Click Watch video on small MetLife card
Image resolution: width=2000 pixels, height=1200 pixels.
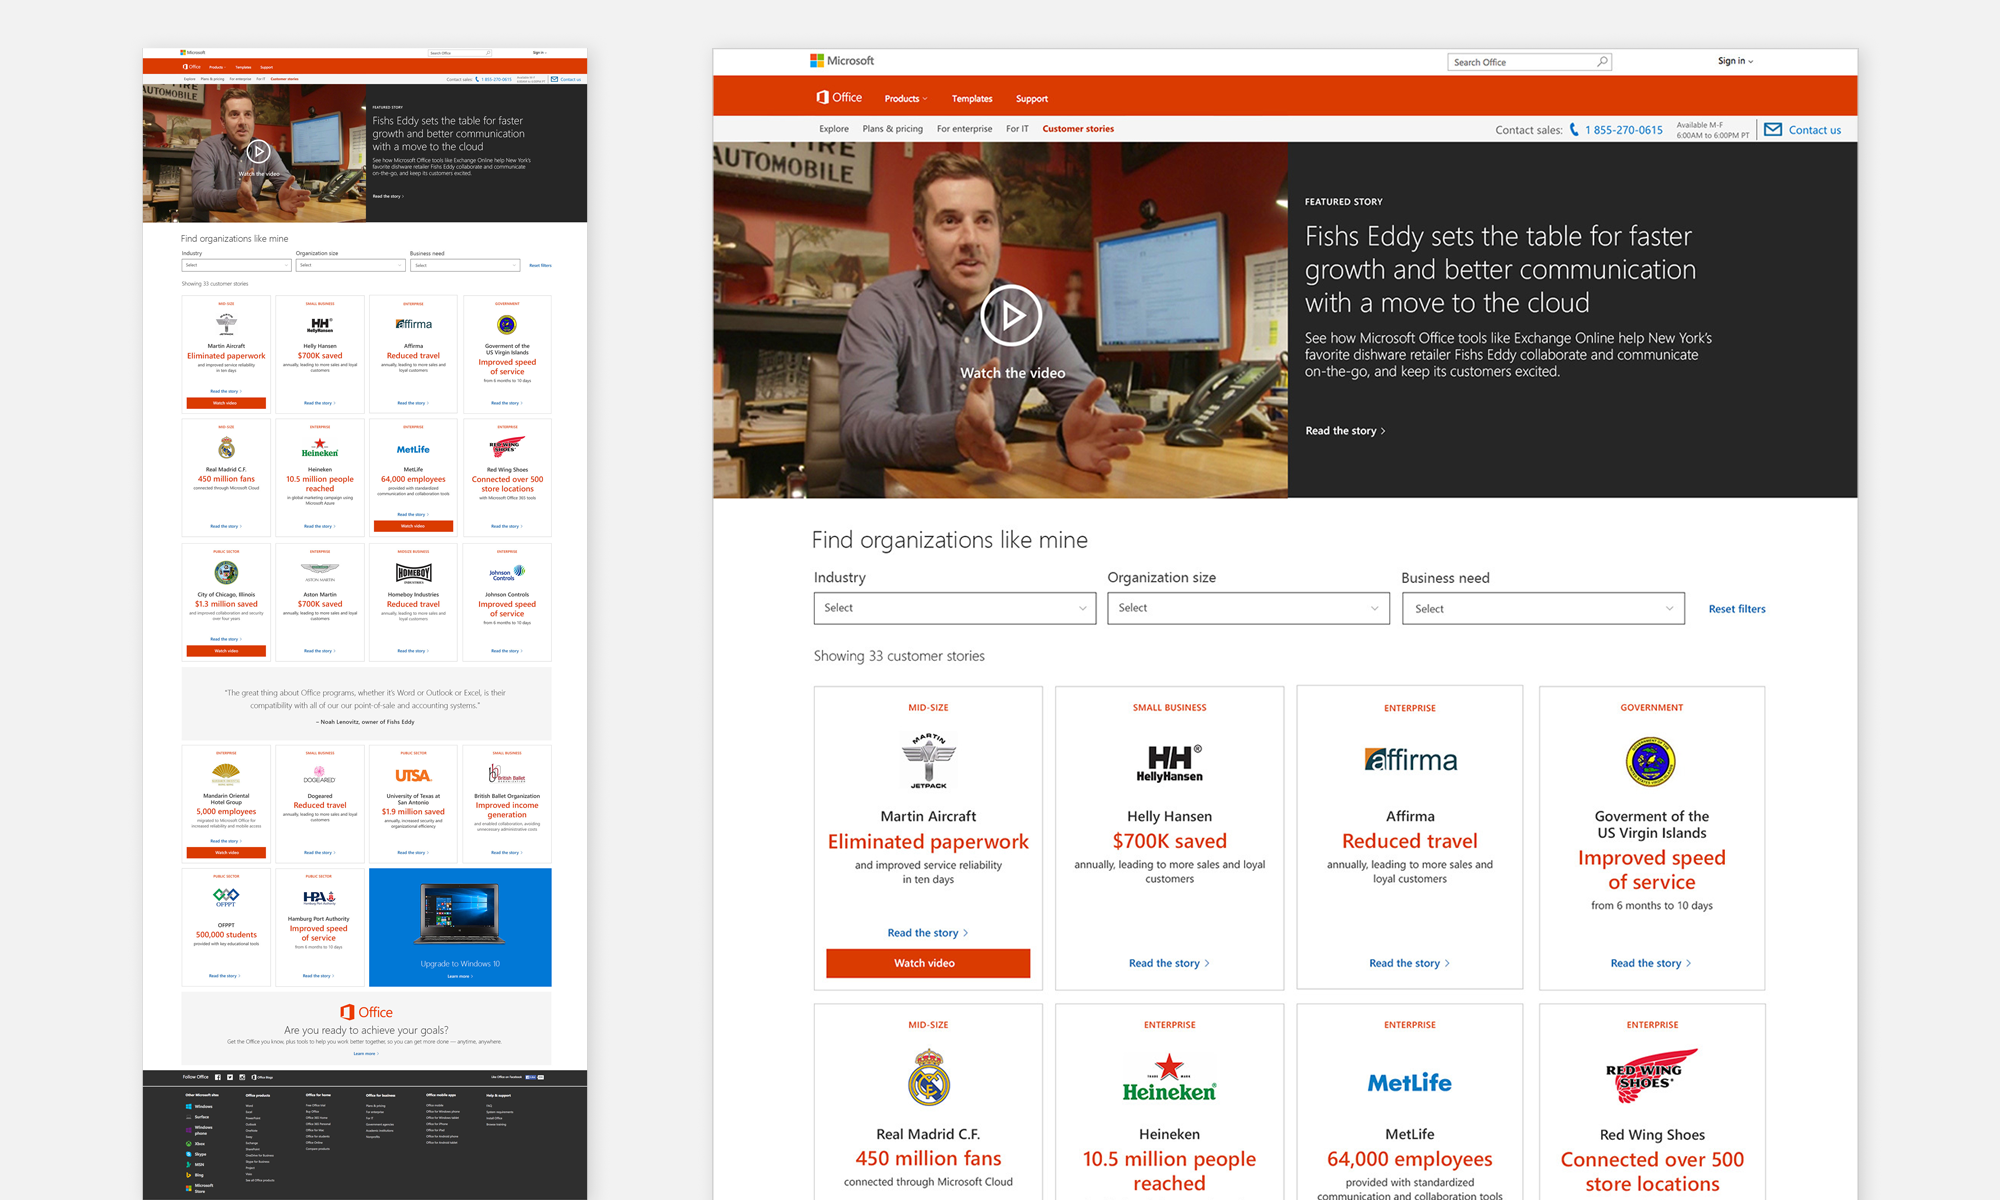click(413, 526)
